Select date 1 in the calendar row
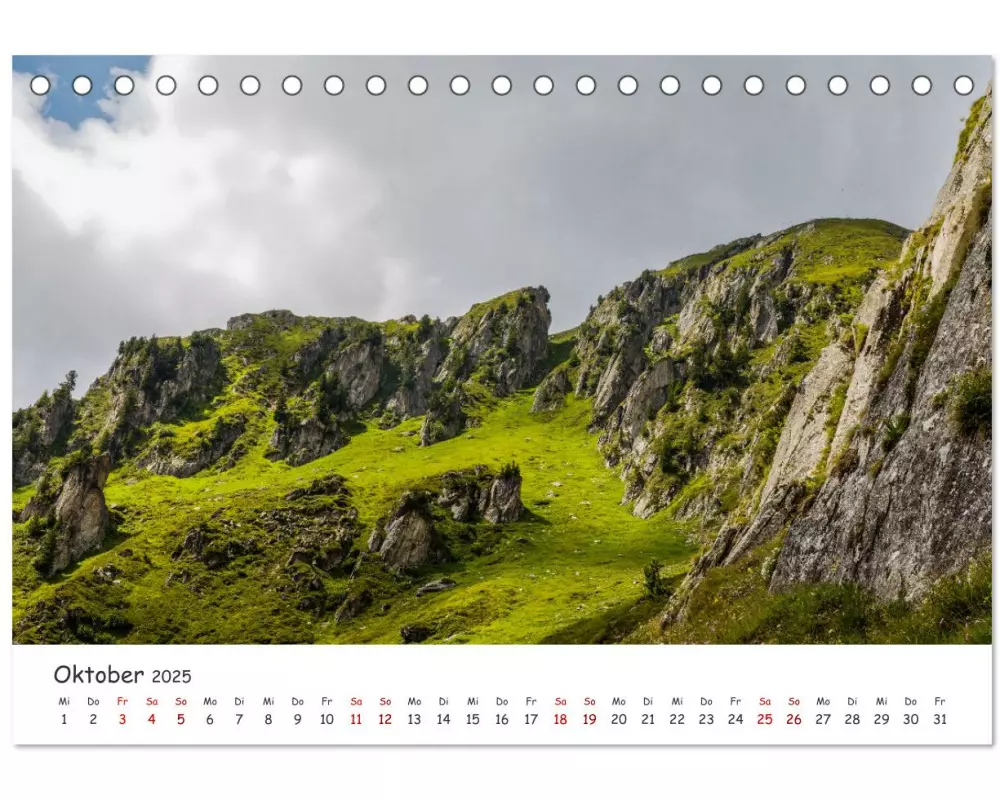 coord(64,719)
